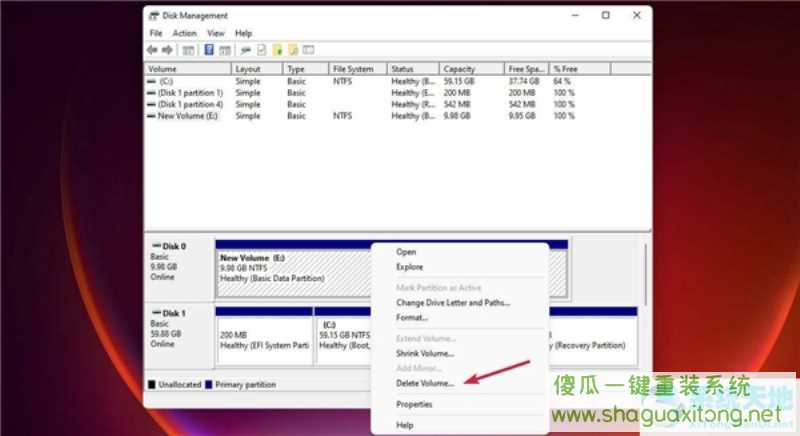Toggle the action pane toolbar icon
800x436 pixels.
click(224, 50)
